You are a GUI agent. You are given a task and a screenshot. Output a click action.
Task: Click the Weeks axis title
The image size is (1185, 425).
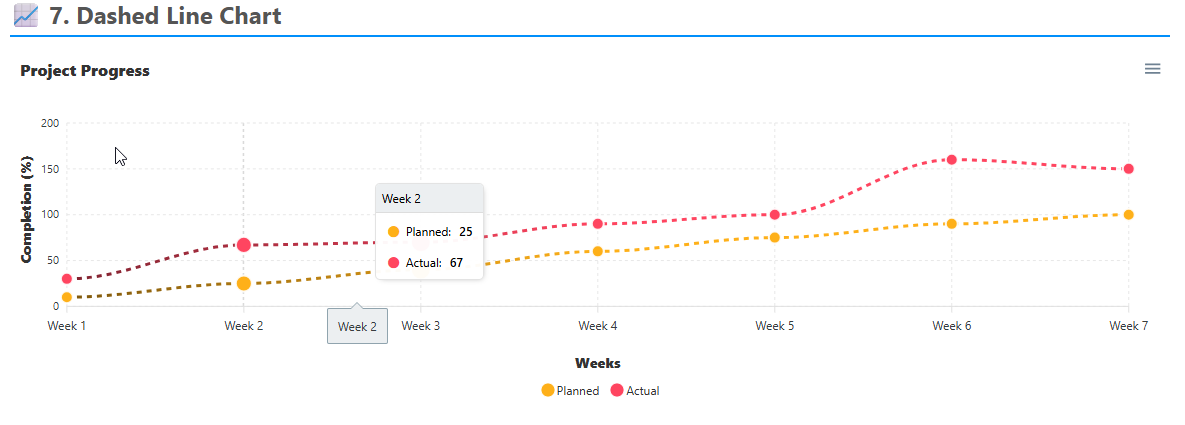point(598,363)
